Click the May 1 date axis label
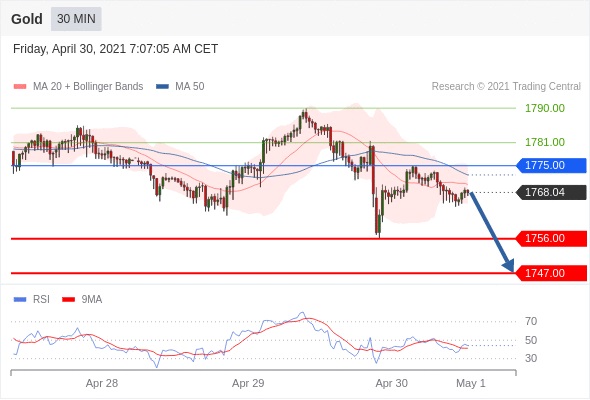The image size is (590, 400). [x=471, y=383]
